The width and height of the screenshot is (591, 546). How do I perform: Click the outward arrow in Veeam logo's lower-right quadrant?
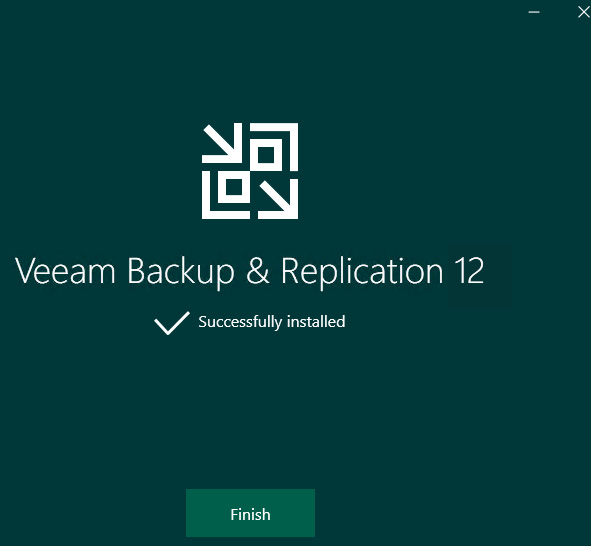point(278,199)
